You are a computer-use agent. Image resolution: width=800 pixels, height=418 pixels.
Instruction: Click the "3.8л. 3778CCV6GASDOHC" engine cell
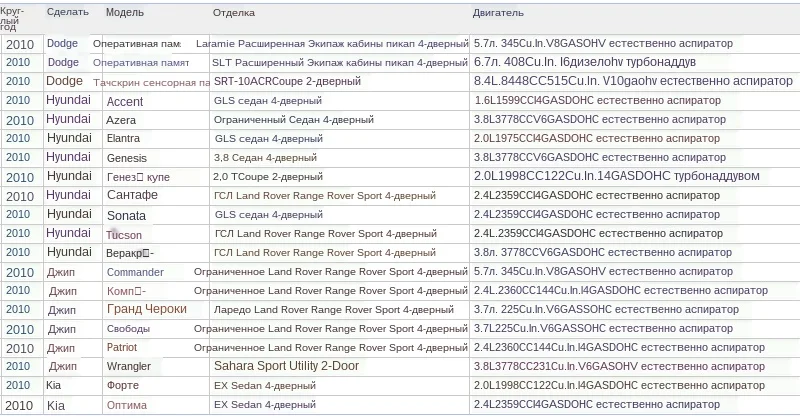pos(603,252)
